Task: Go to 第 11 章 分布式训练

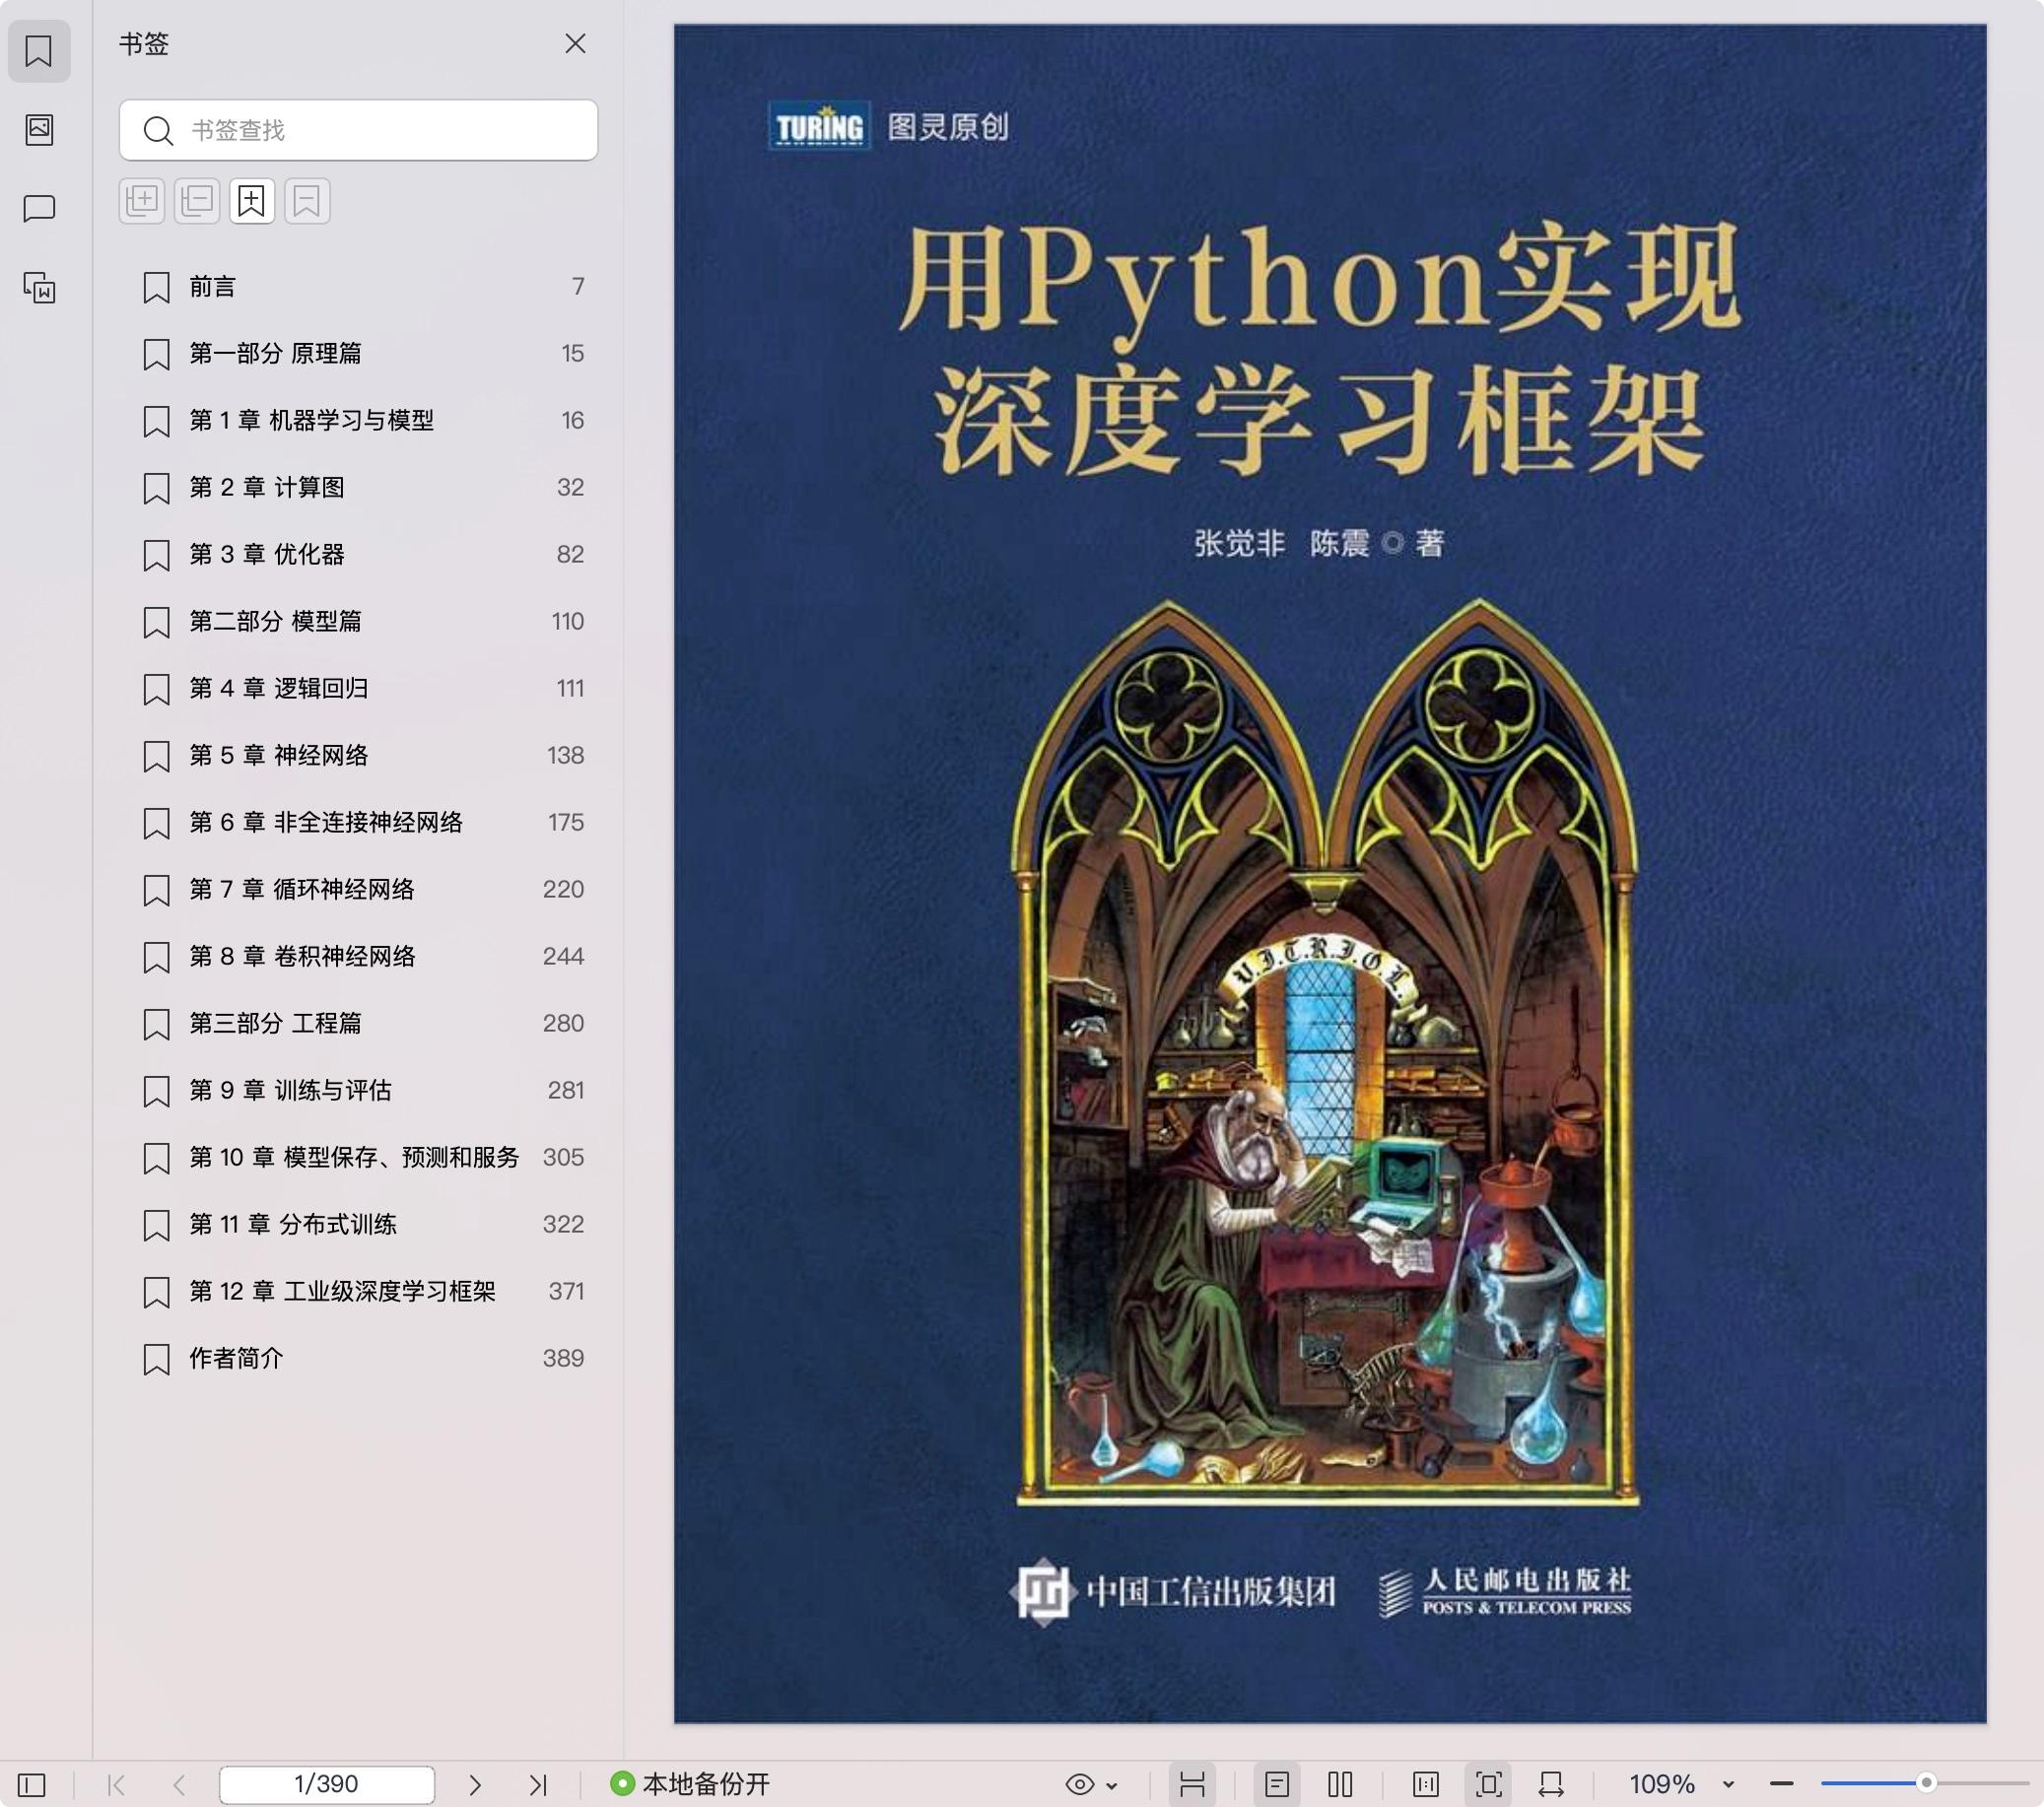Action: [358, 1225]
